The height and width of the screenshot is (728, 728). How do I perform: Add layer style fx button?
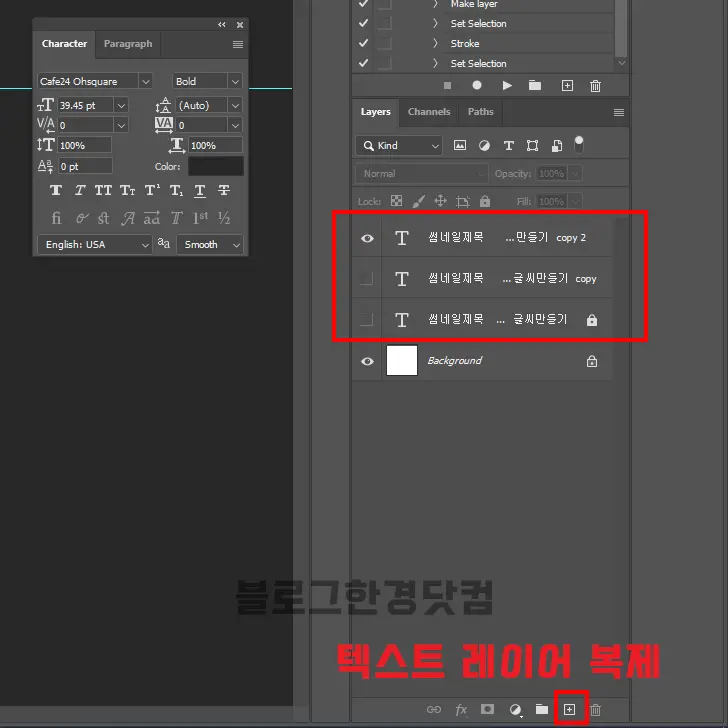point(461,709)
